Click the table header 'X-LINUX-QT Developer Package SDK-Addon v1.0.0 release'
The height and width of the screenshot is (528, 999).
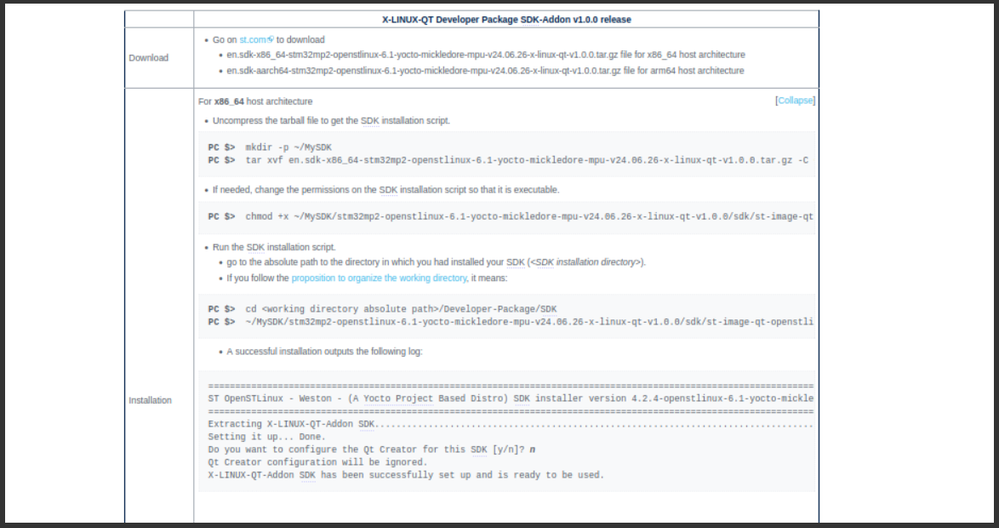507,20
